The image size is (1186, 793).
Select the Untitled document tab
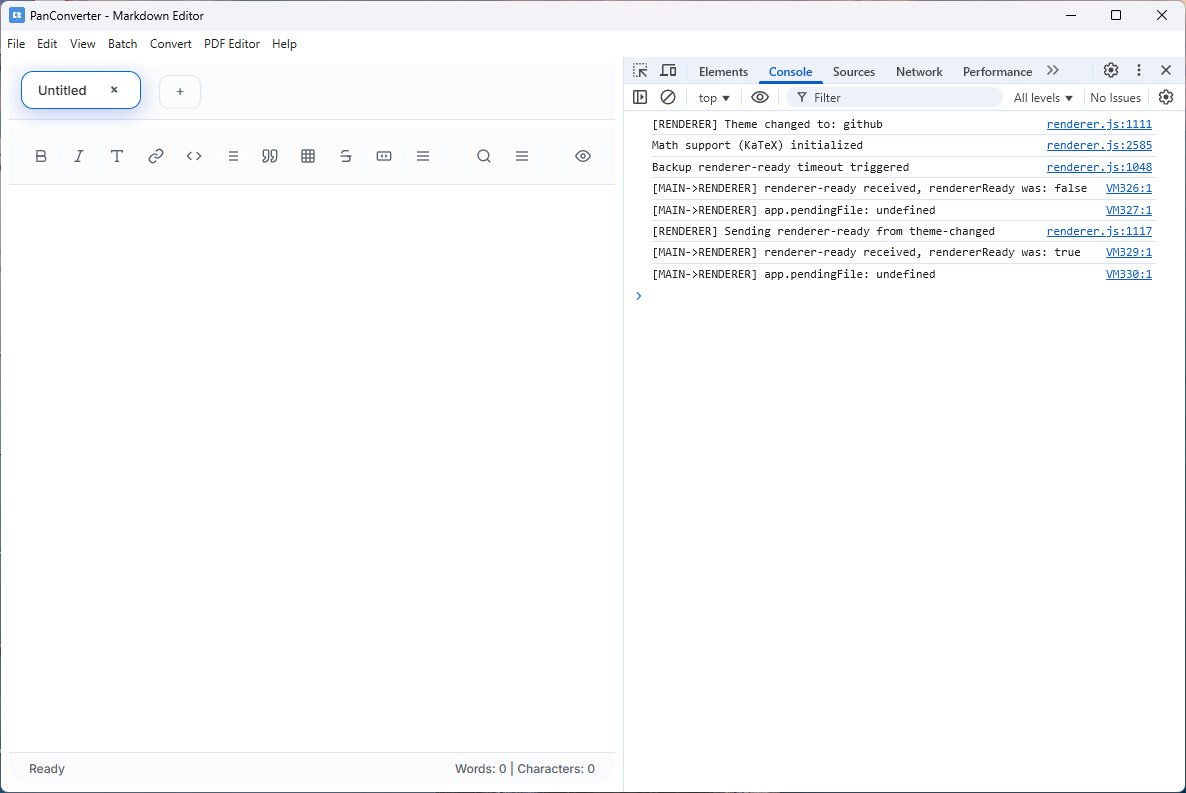[81, 90]
